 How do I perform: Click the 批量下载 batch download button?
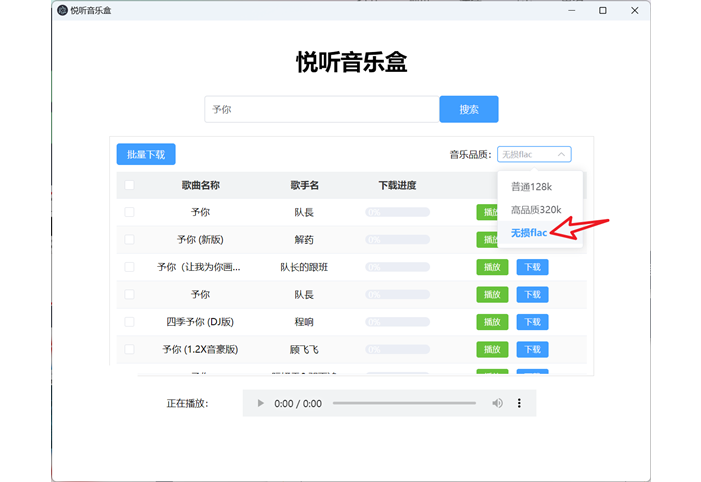[146, 154]
